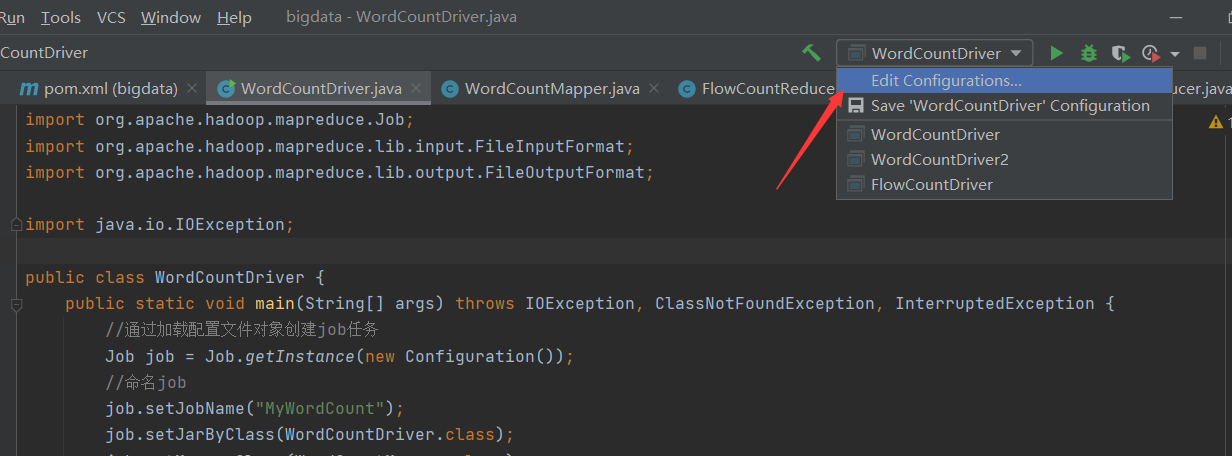1232x456 pixels.
Task: Collapse the import block fold marker
Action: tap(15, 225)
